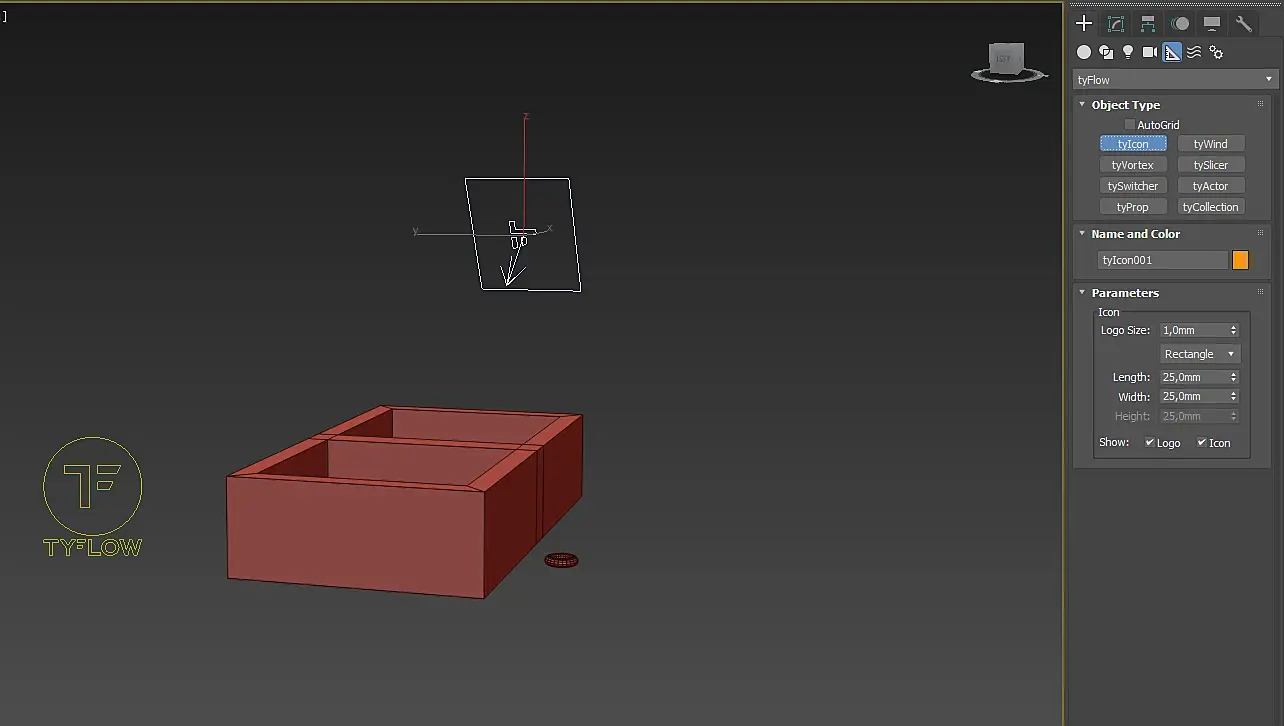Screen dimensions: 1284x726
Task: Choose the tyVortex object type
Action: click(x=1133, y=165)
